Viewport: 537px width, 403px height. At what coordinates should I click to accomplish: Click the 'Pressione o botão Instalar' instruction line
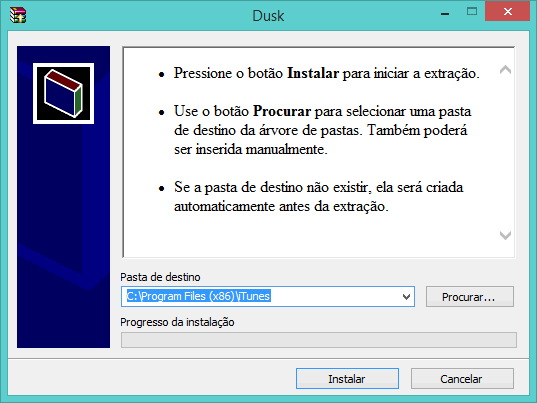[326, 73]
